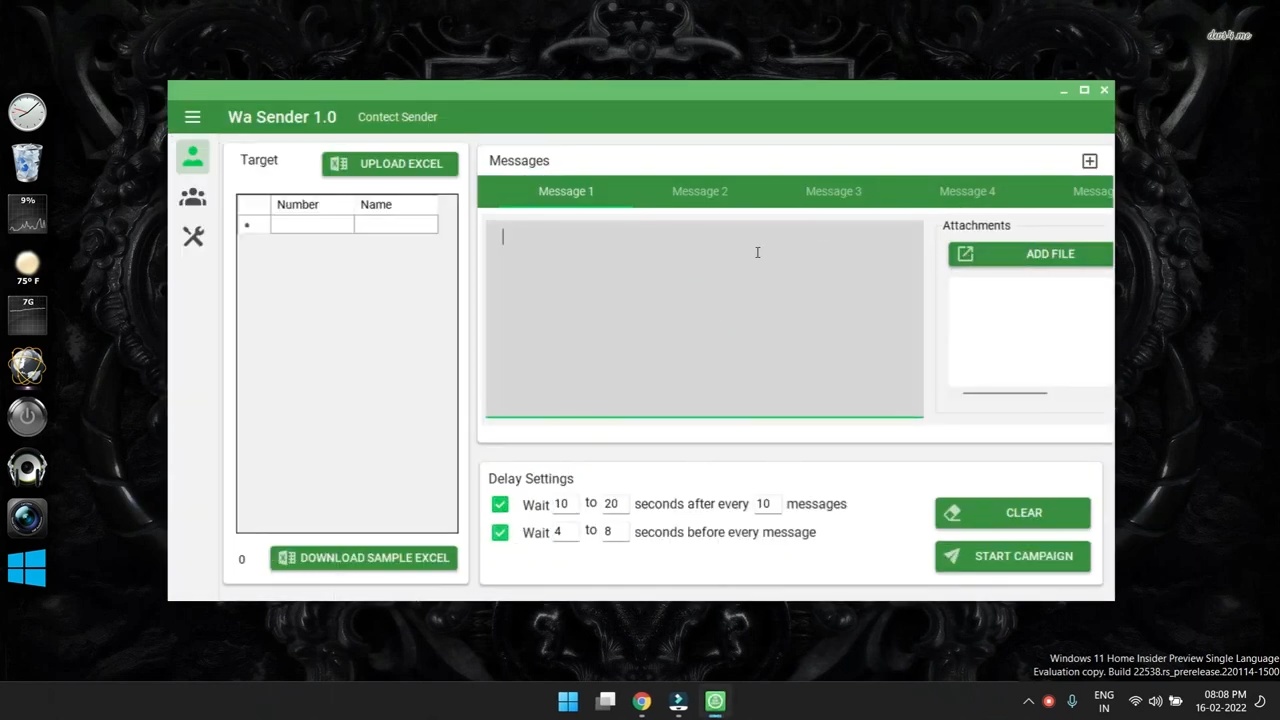Switch to Message 2 tab
Viewport: 1280px width, 720px height.
700,191
